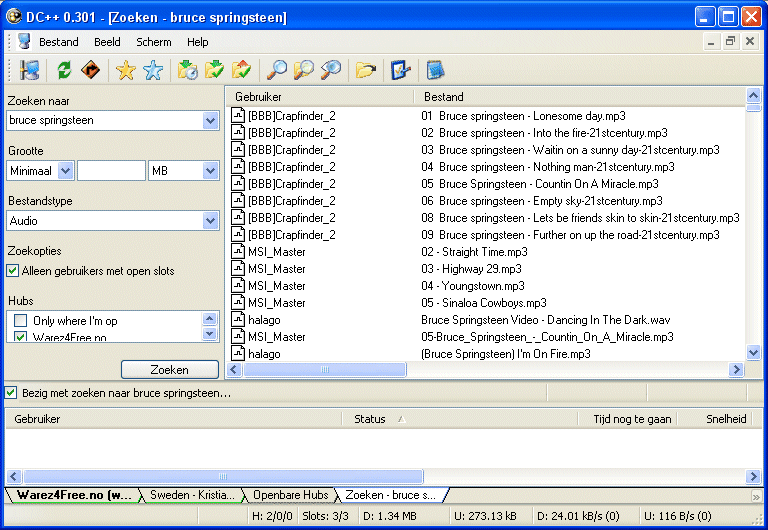Click results vertical scrollbar down arrow
Screen dimensions: 768x530
753,352
